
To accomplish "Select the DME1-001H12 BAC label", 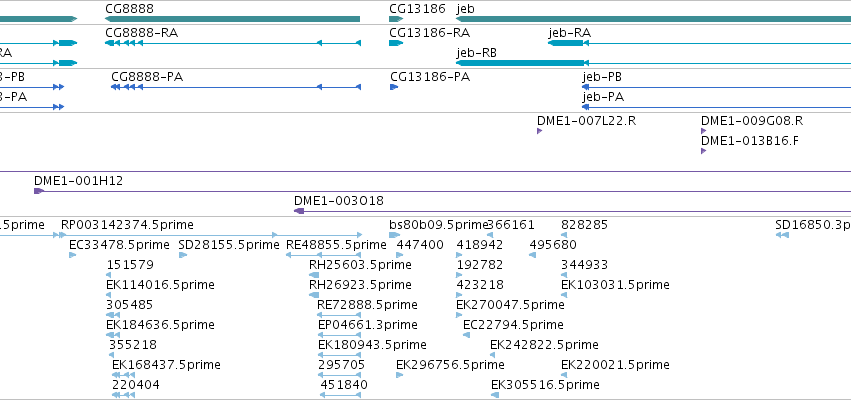I will coord(79,181).
